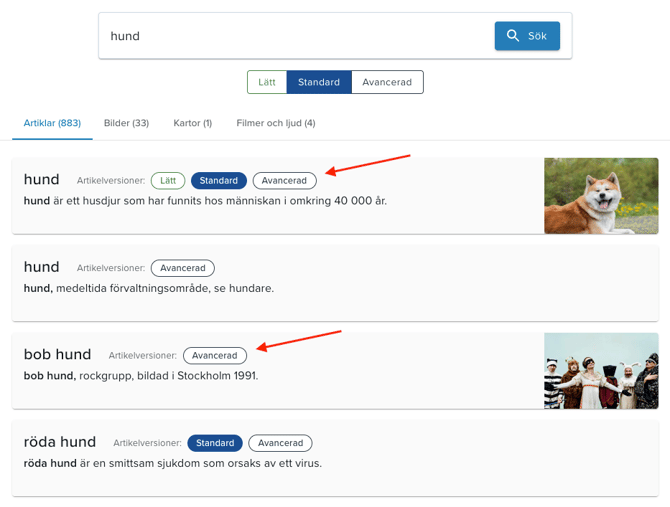The width and height of the screenshot is (670, 507).
Task: Switch to the Bilder (33) tab
Action: 126,123
